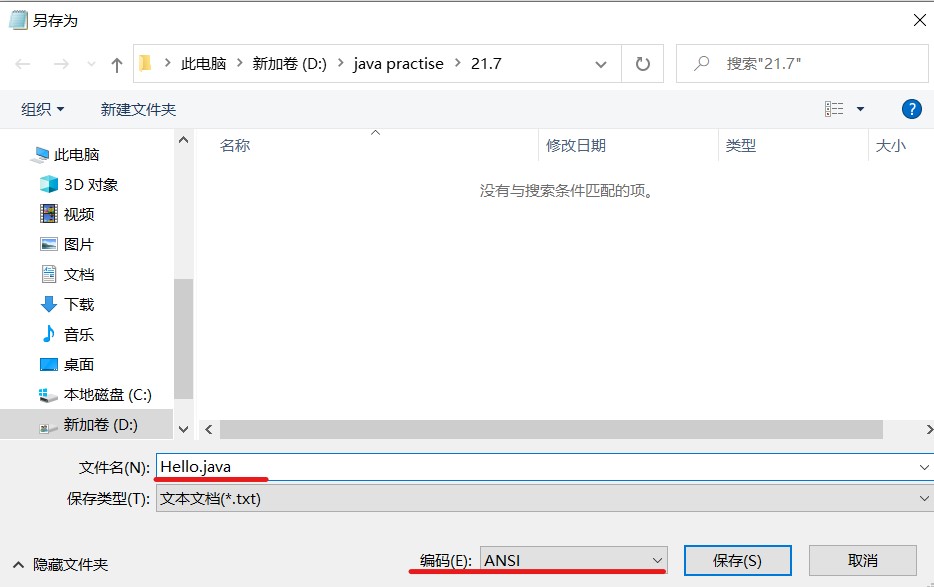
Task: Open recent locations dropdown arrow
Action: [x=91, y=64]
